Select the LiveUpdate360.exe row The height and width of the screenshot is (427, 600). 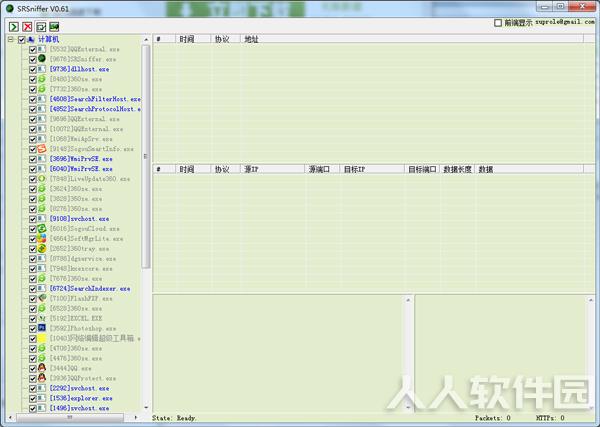point(90,179)
